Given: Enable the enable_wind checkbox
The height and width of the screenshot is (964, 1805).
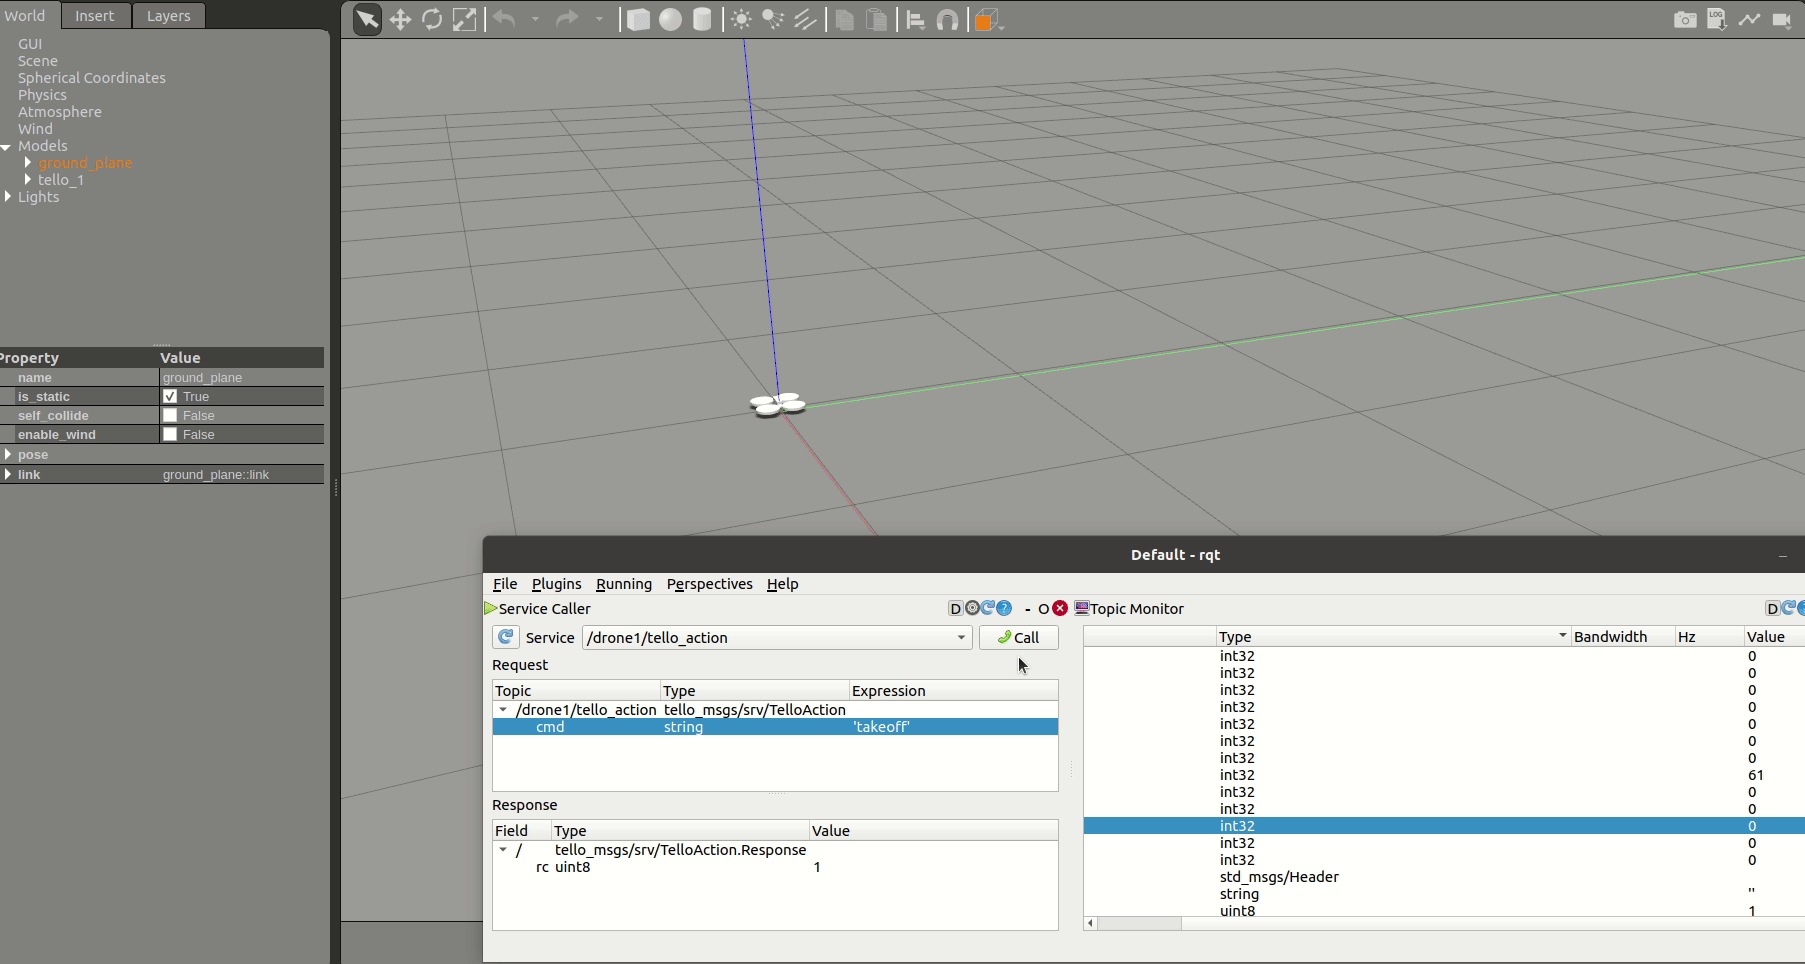Looking at the screenshot, I should point(170,435).
